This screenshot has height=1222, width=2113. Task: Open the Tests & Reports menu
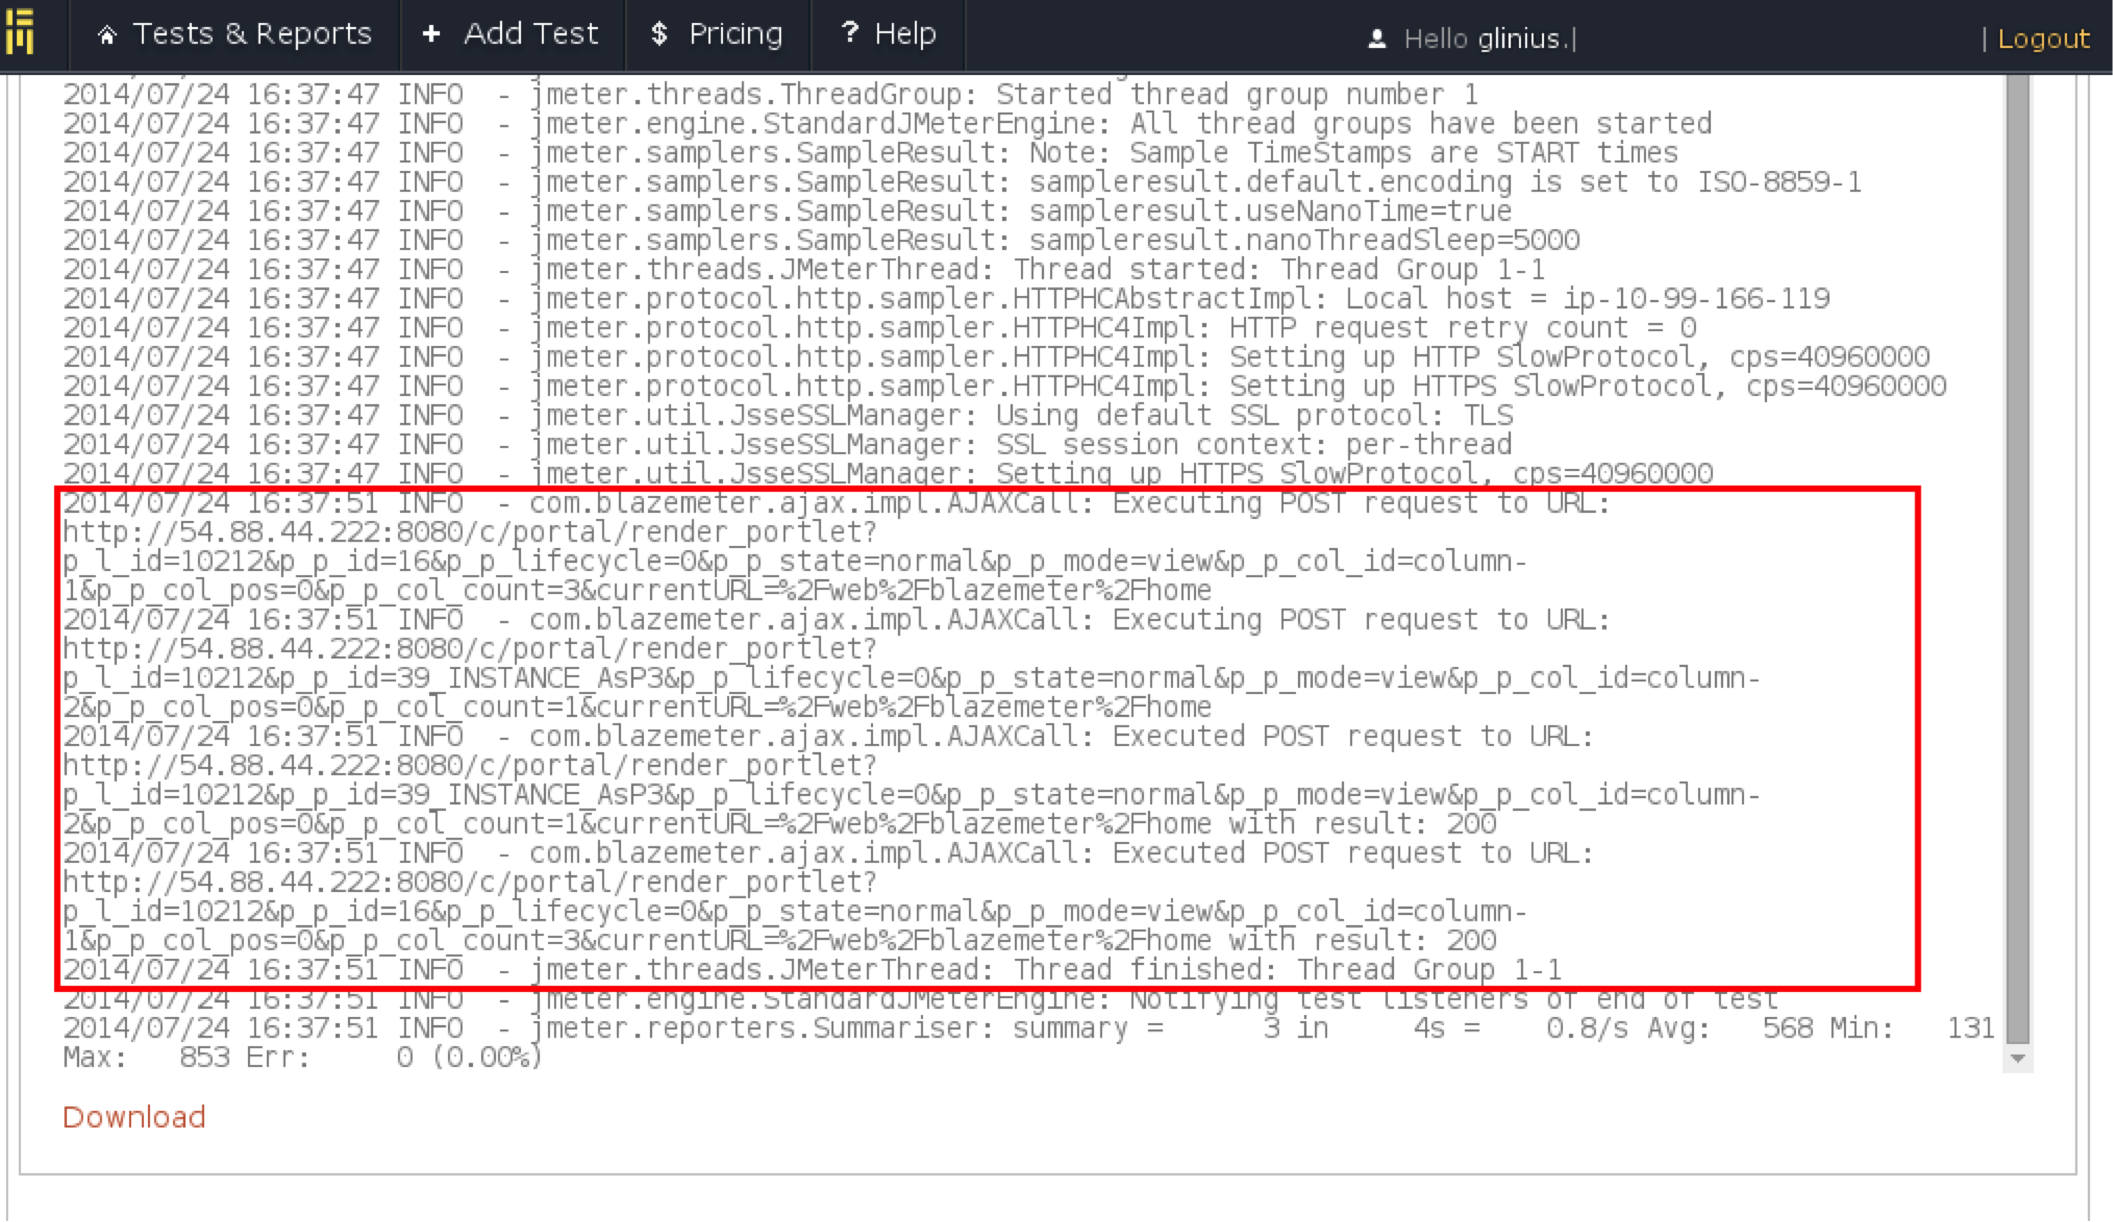[252, 34]
